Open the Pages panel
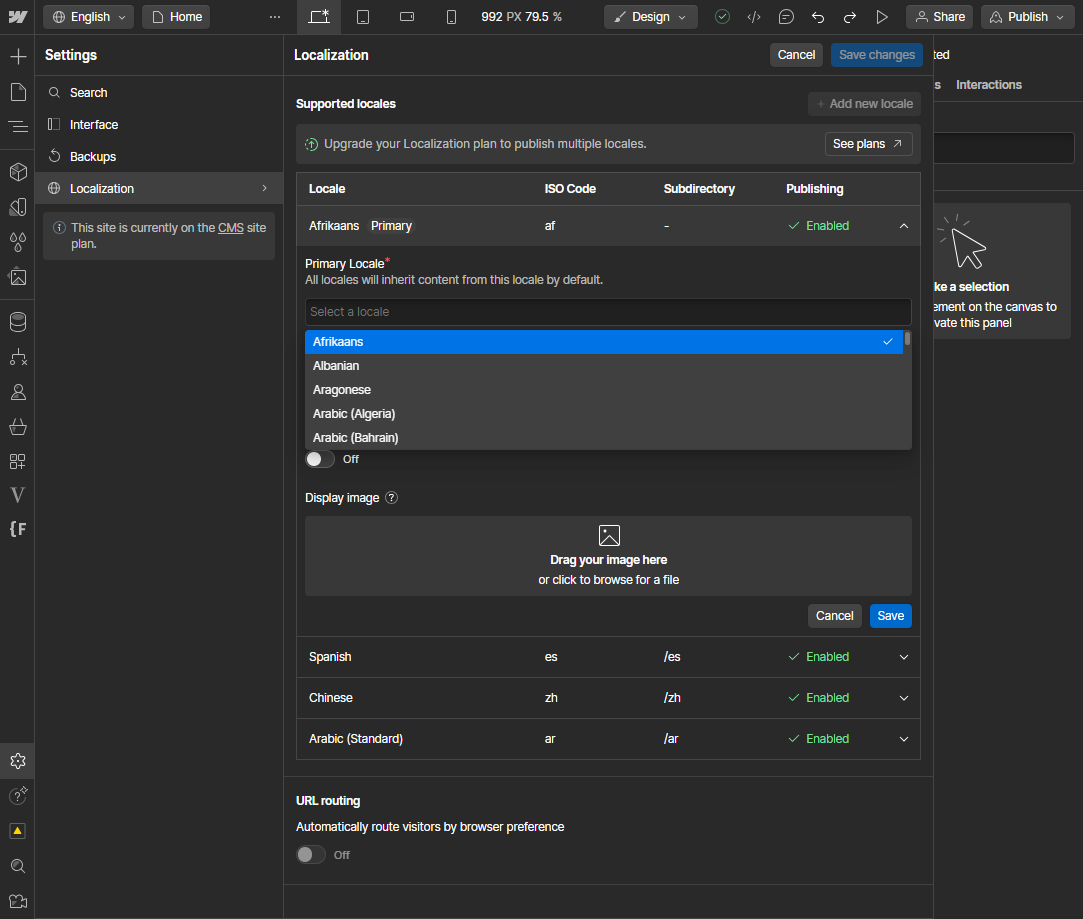1083x919 pixels. (x=17, y=91)
